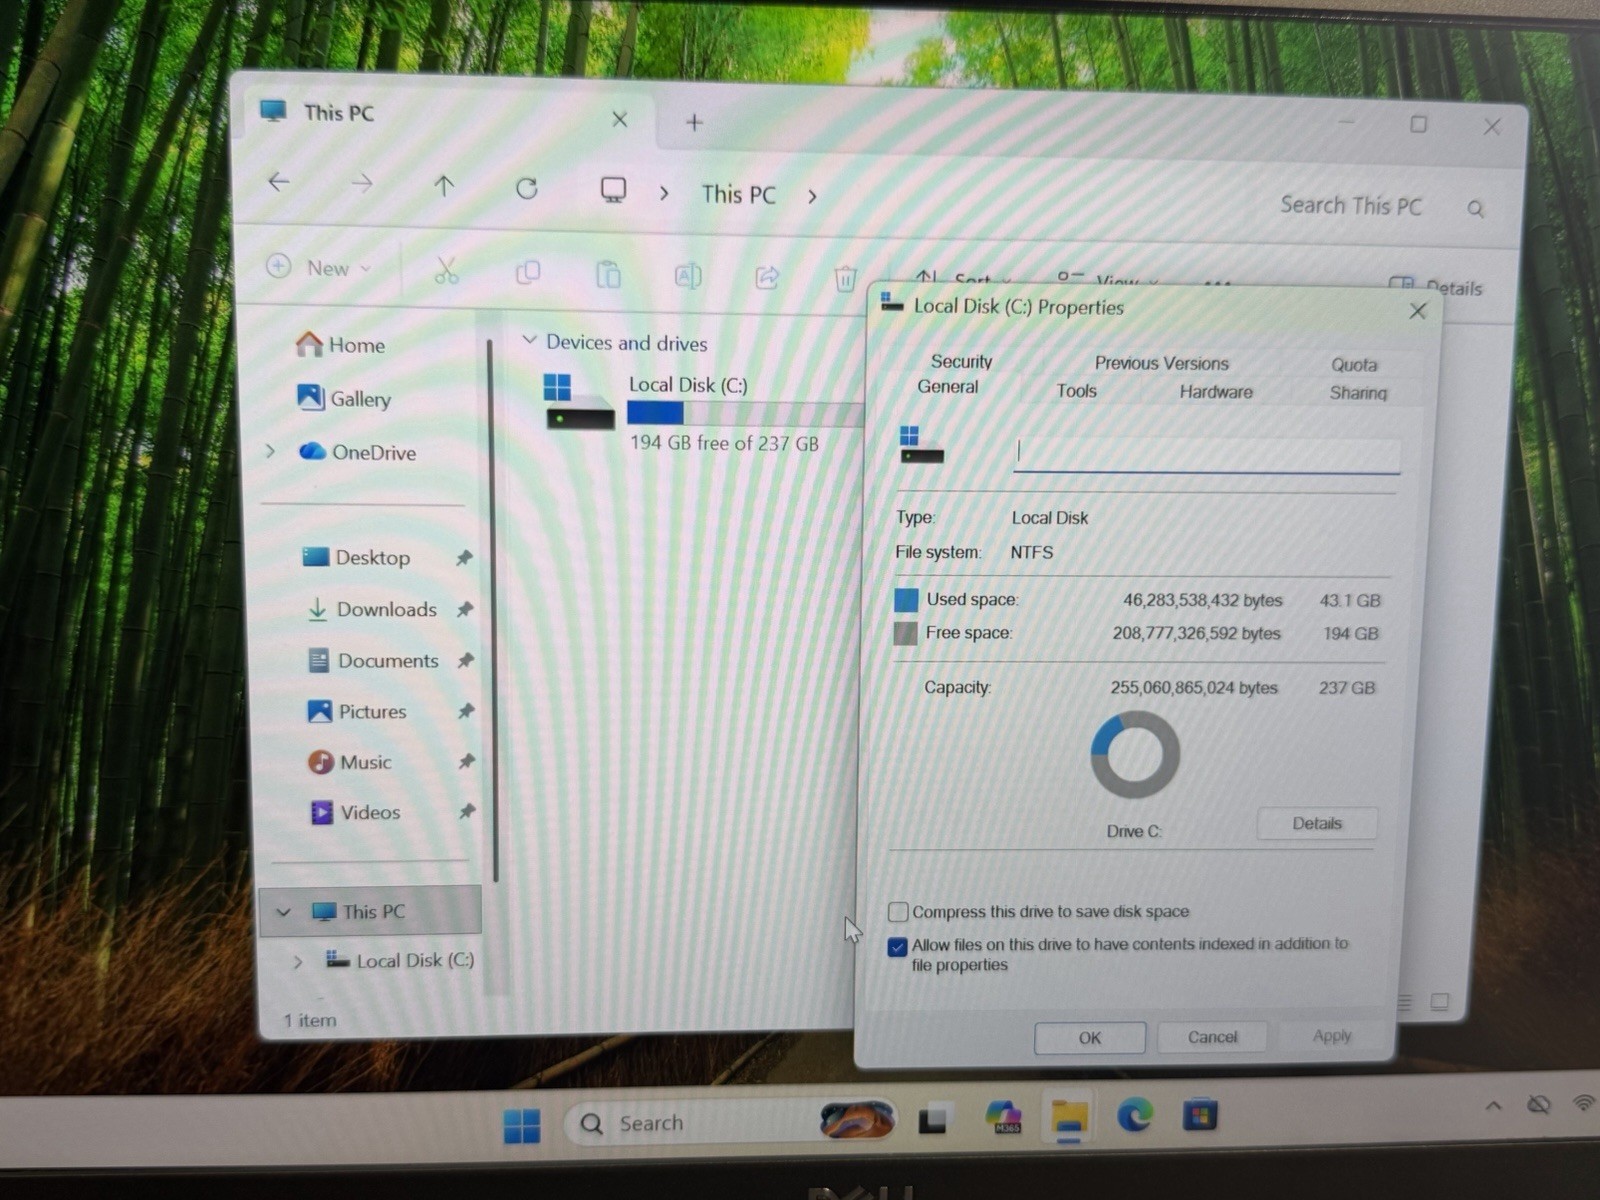
Task: Collapse the This PC tree node
Action: point(284,912)
